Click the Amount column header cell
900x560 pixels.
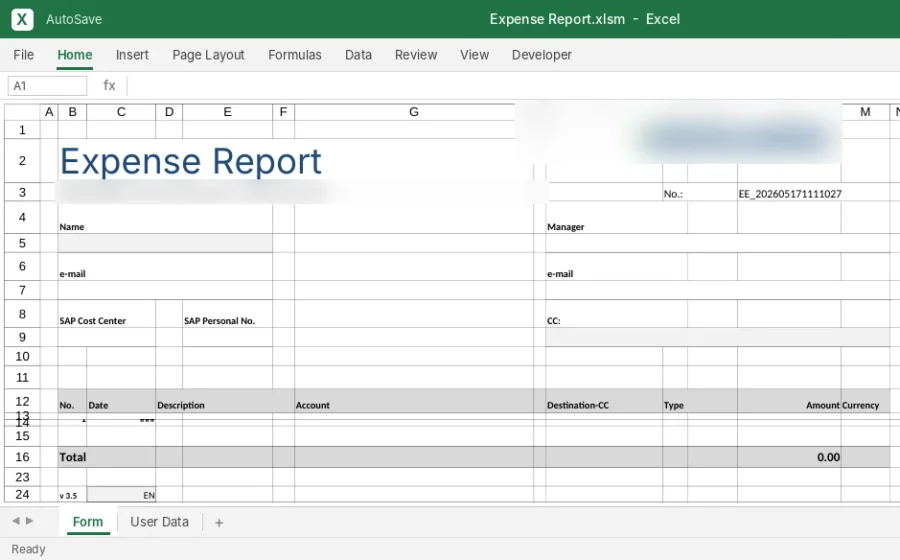point(789,401)
